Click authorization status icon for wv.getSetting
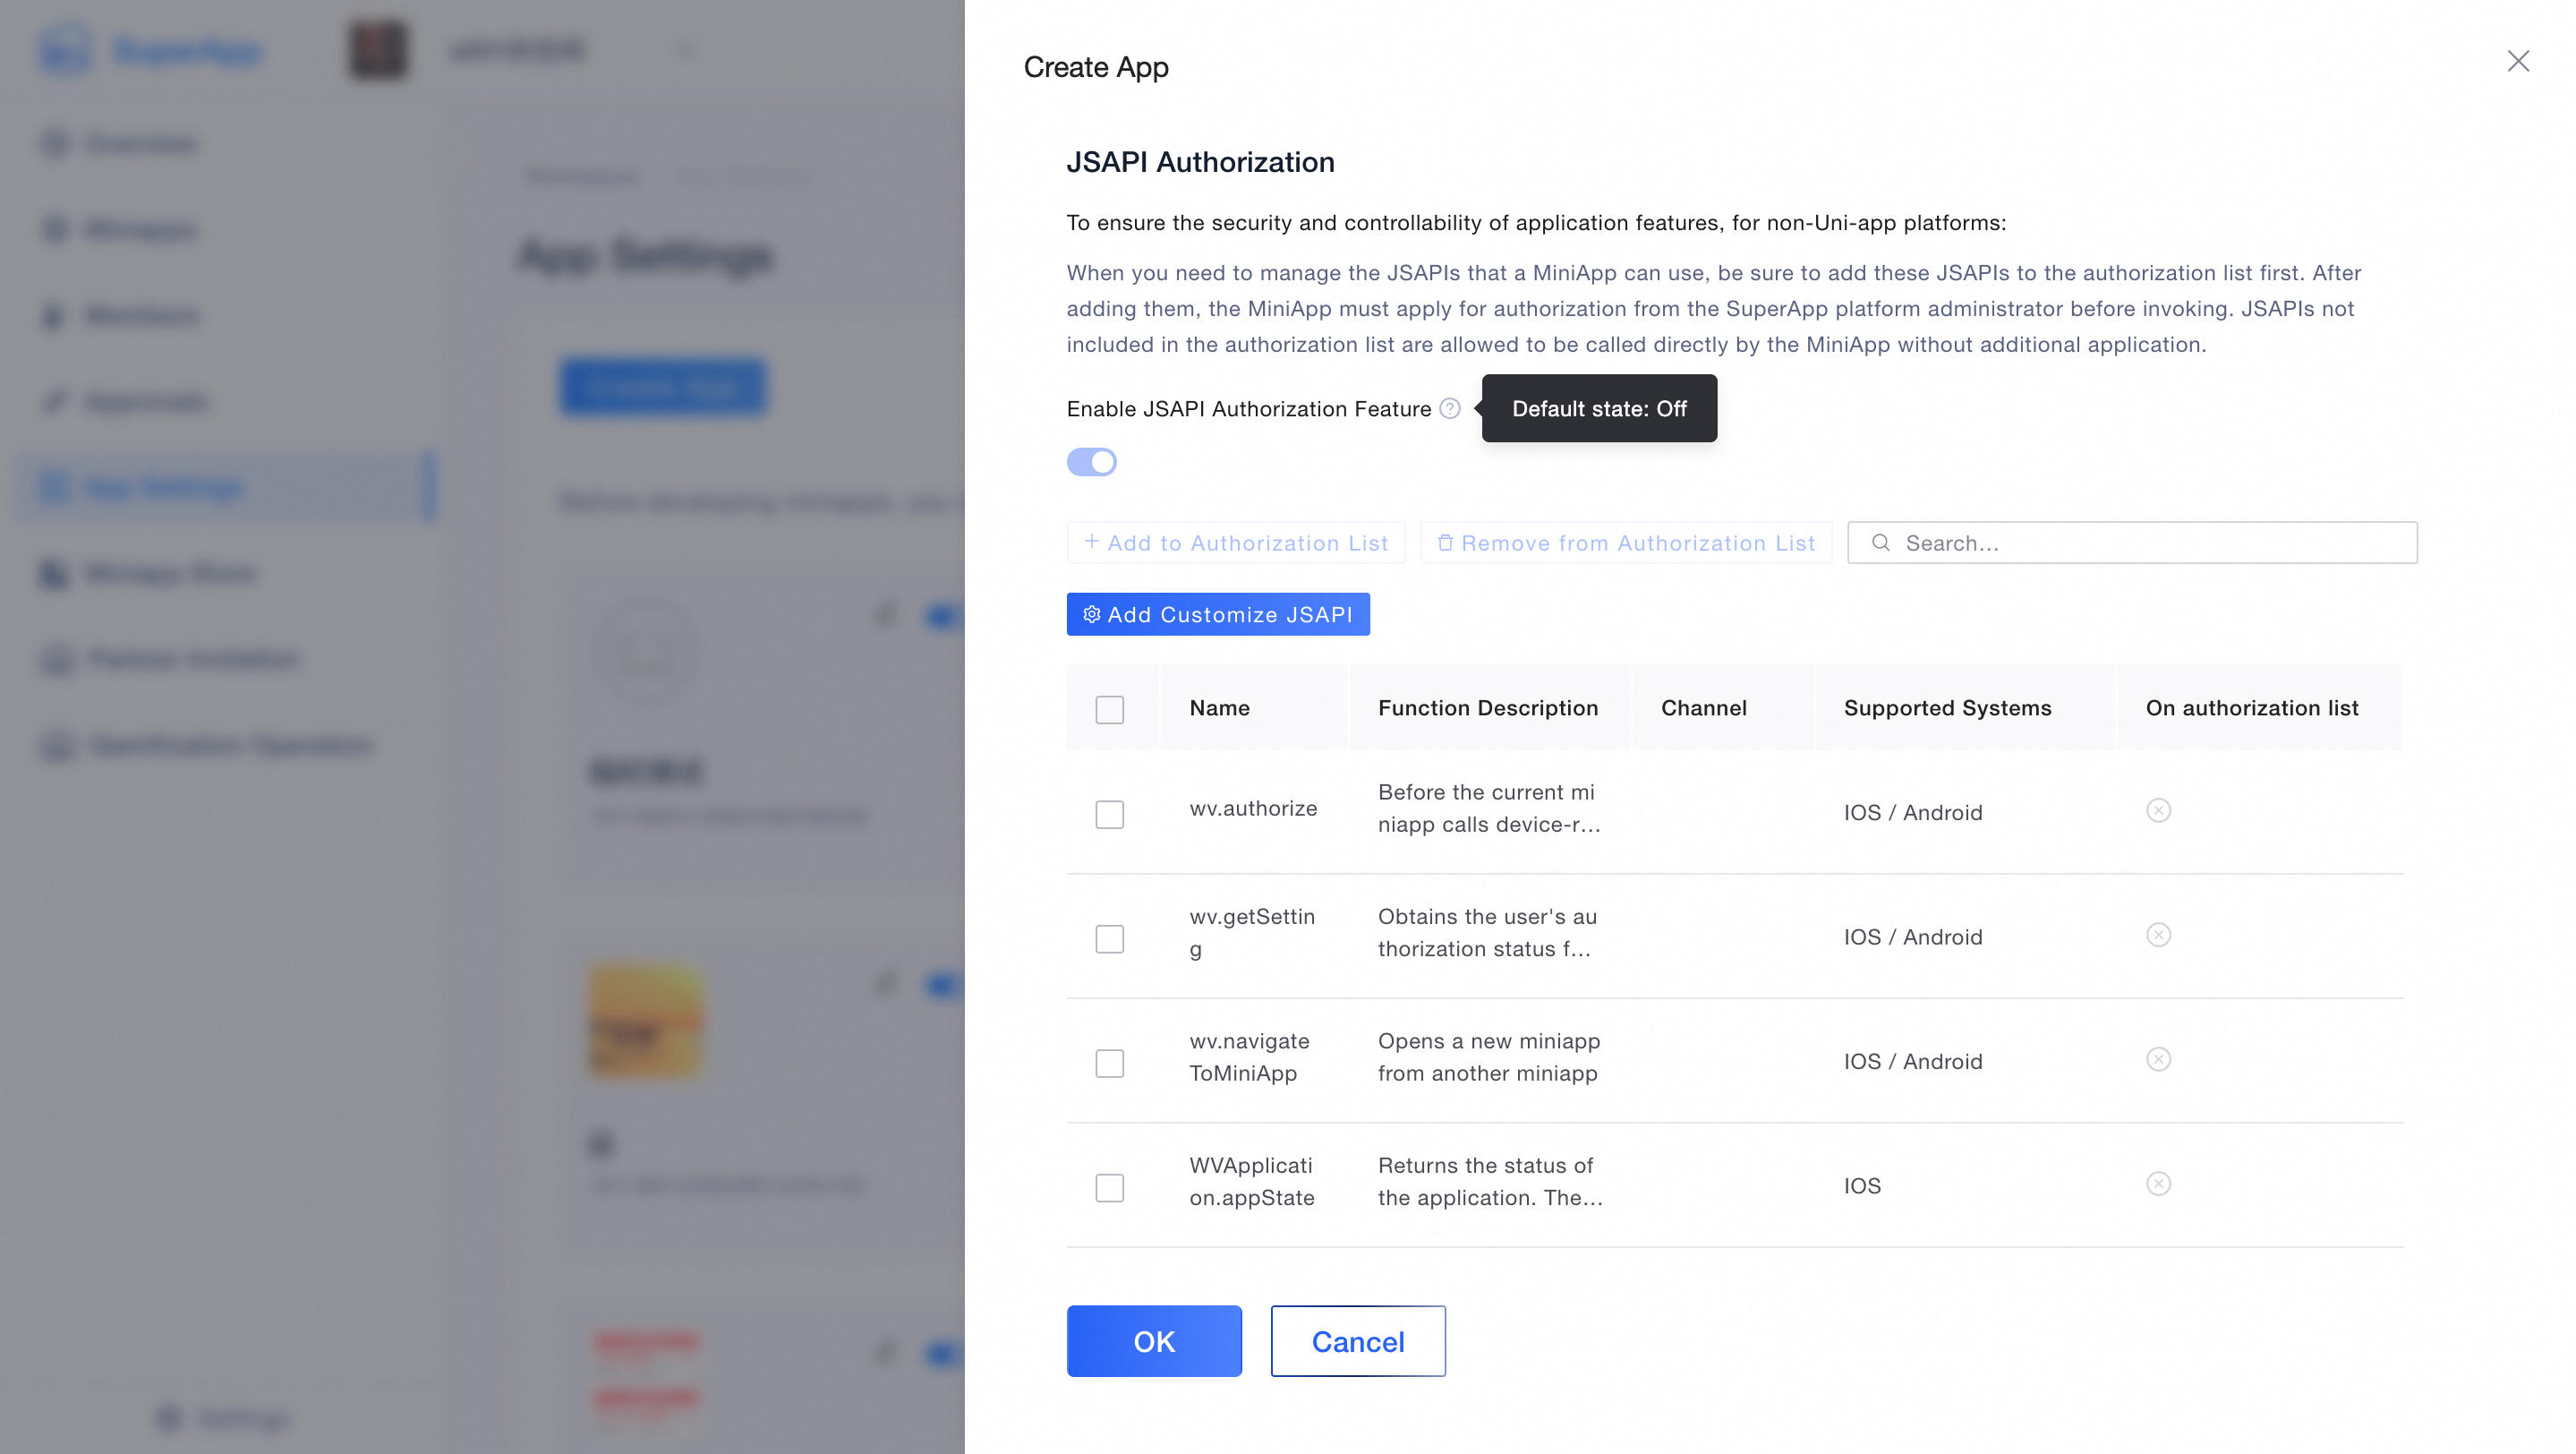Screen dimensions: 2576x1454 [2158, 935]
